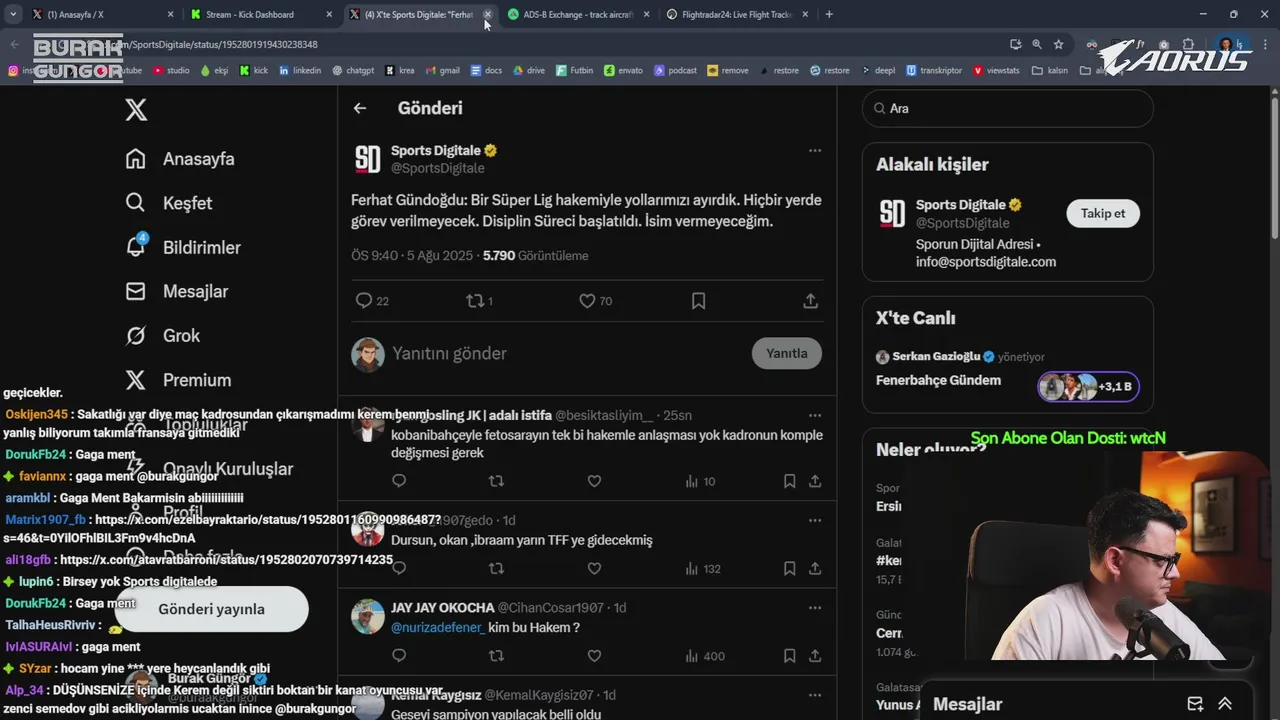Open more menu on besiktasliyim_ reply
1280x720 pixels.
pyautogui.click(x=815, y=415)
